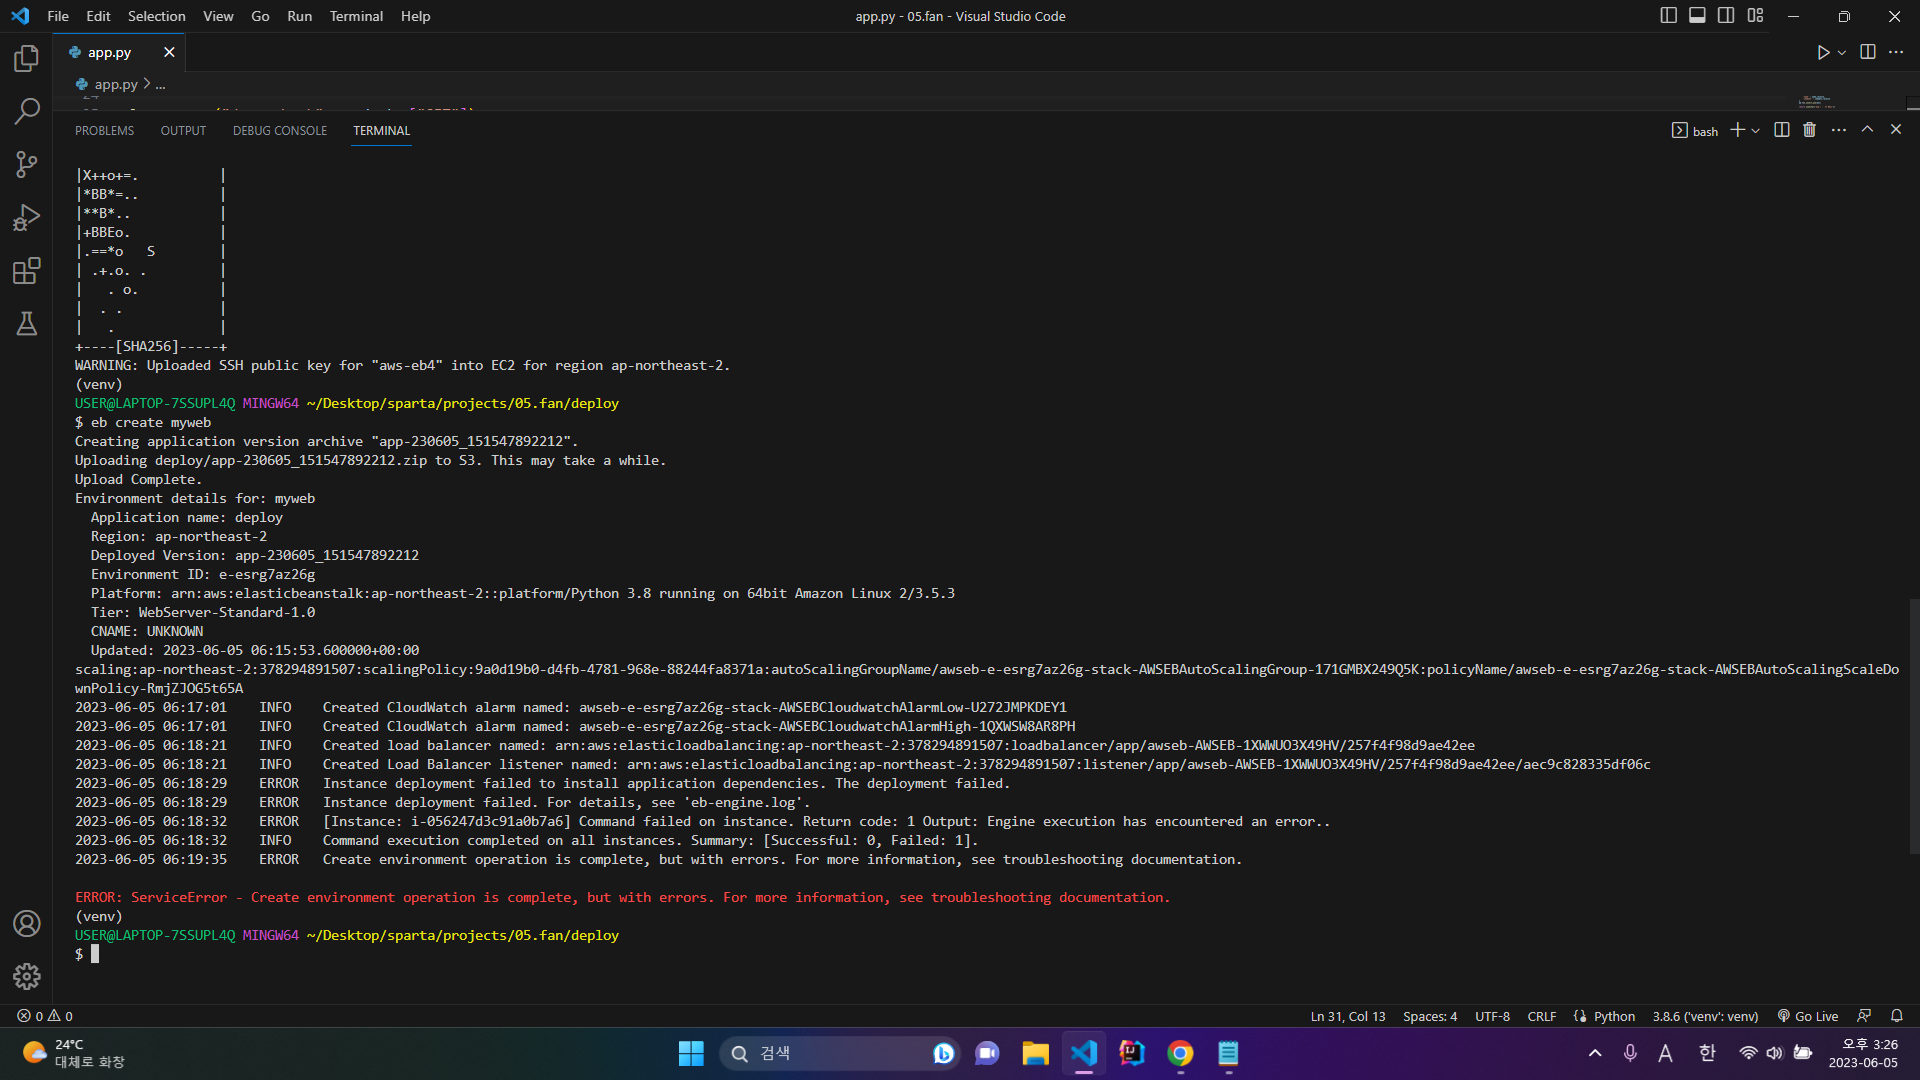Select the app.py editor tab
Screen dimensions: 1920x1080
tap(121, 52)
